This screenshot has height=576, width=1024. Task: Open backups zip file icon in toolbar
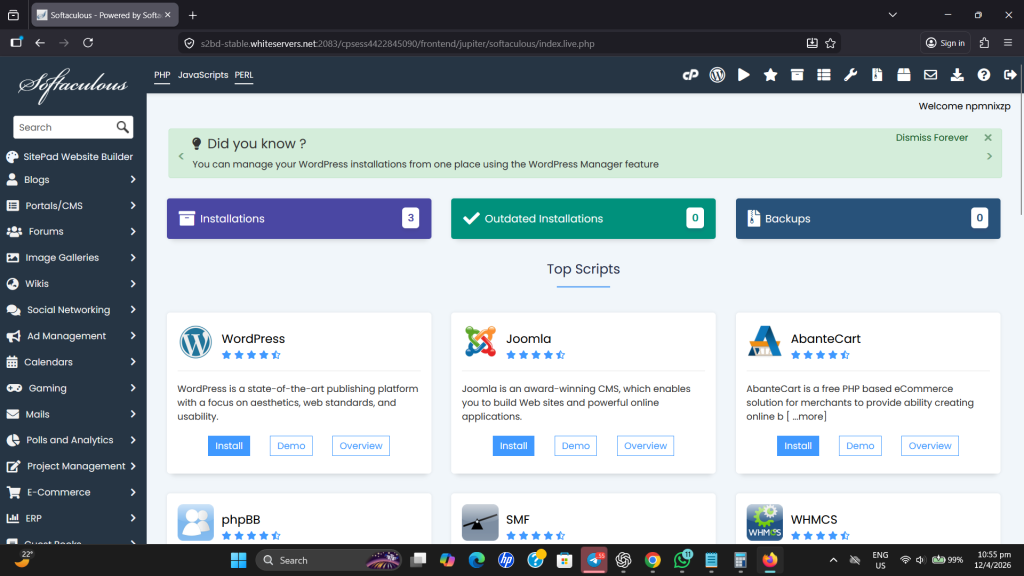pyautogui.click(x=877, y=75)
